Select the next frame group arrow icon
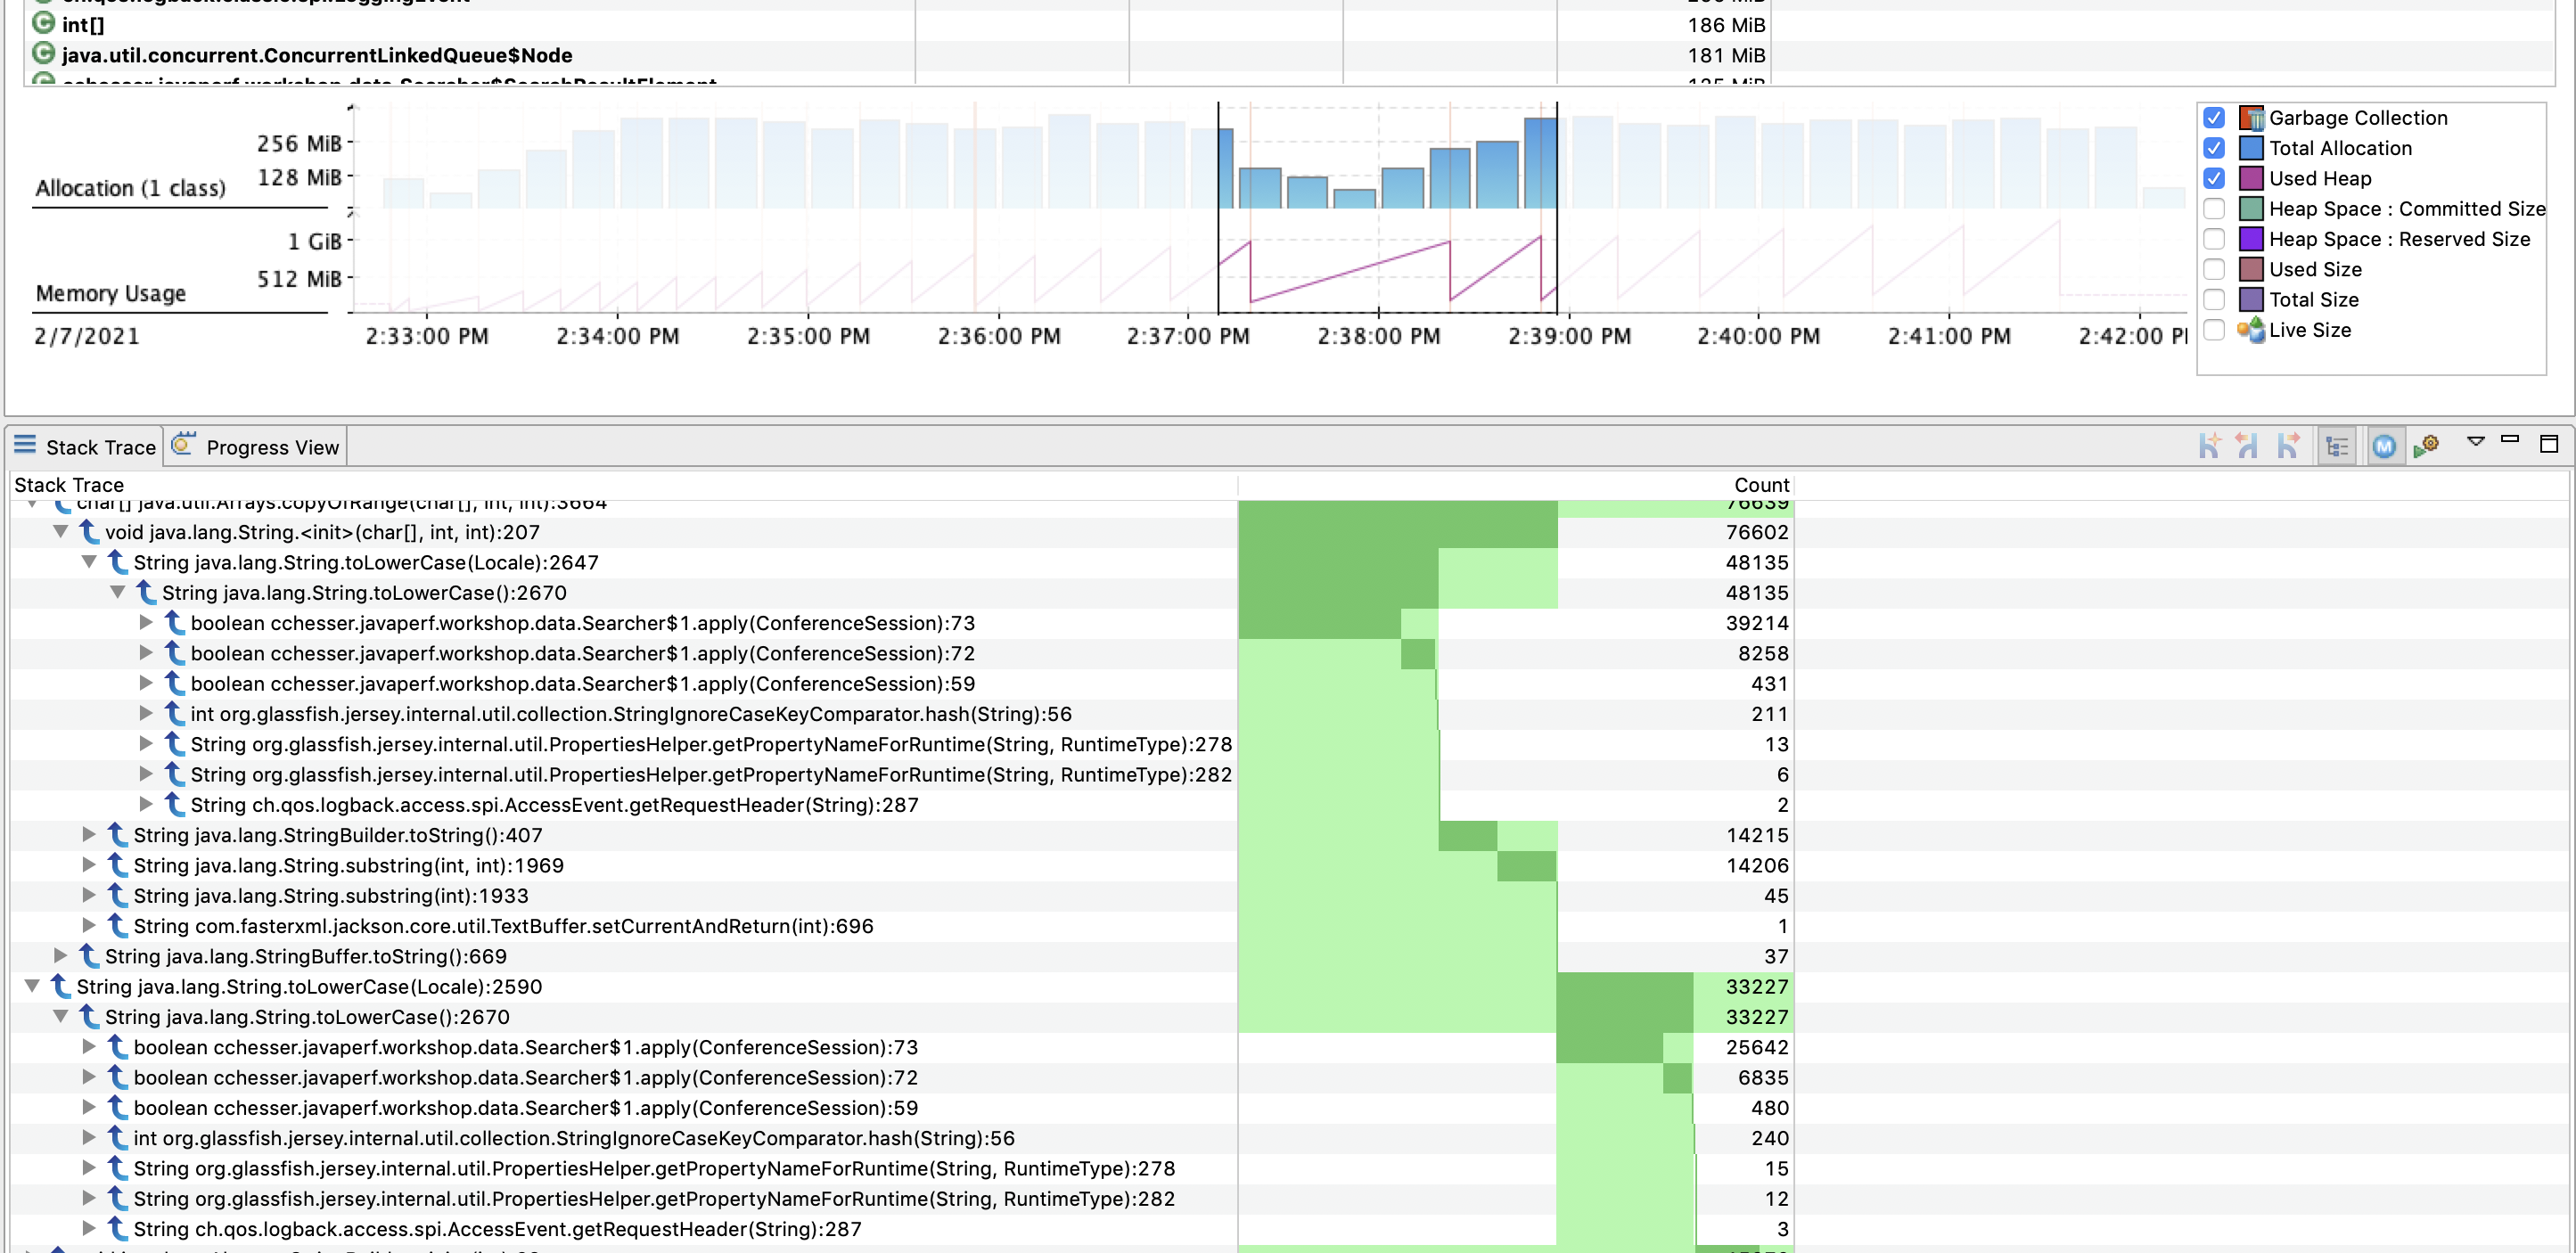The image size is (2576, 1253). [x=2288, y=446]
